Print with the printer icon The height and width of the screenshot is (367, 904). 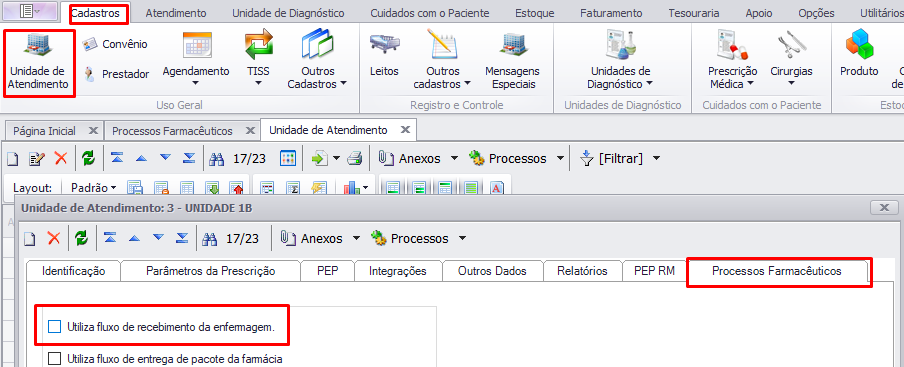click(355, 159)
